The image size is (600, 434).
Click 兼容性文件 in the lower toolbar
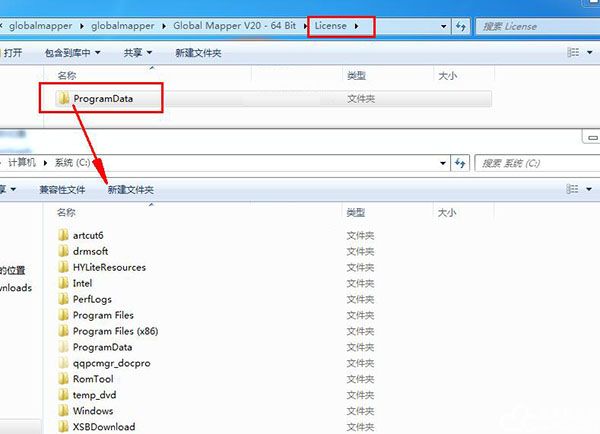pos(62,189)
